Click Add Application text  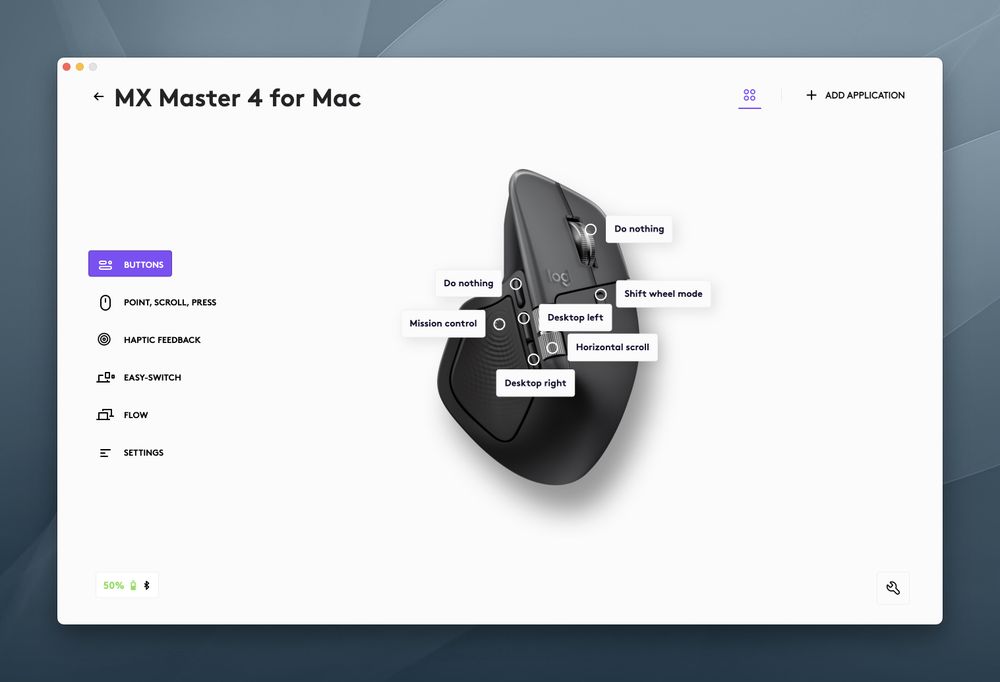coord(865,95)
